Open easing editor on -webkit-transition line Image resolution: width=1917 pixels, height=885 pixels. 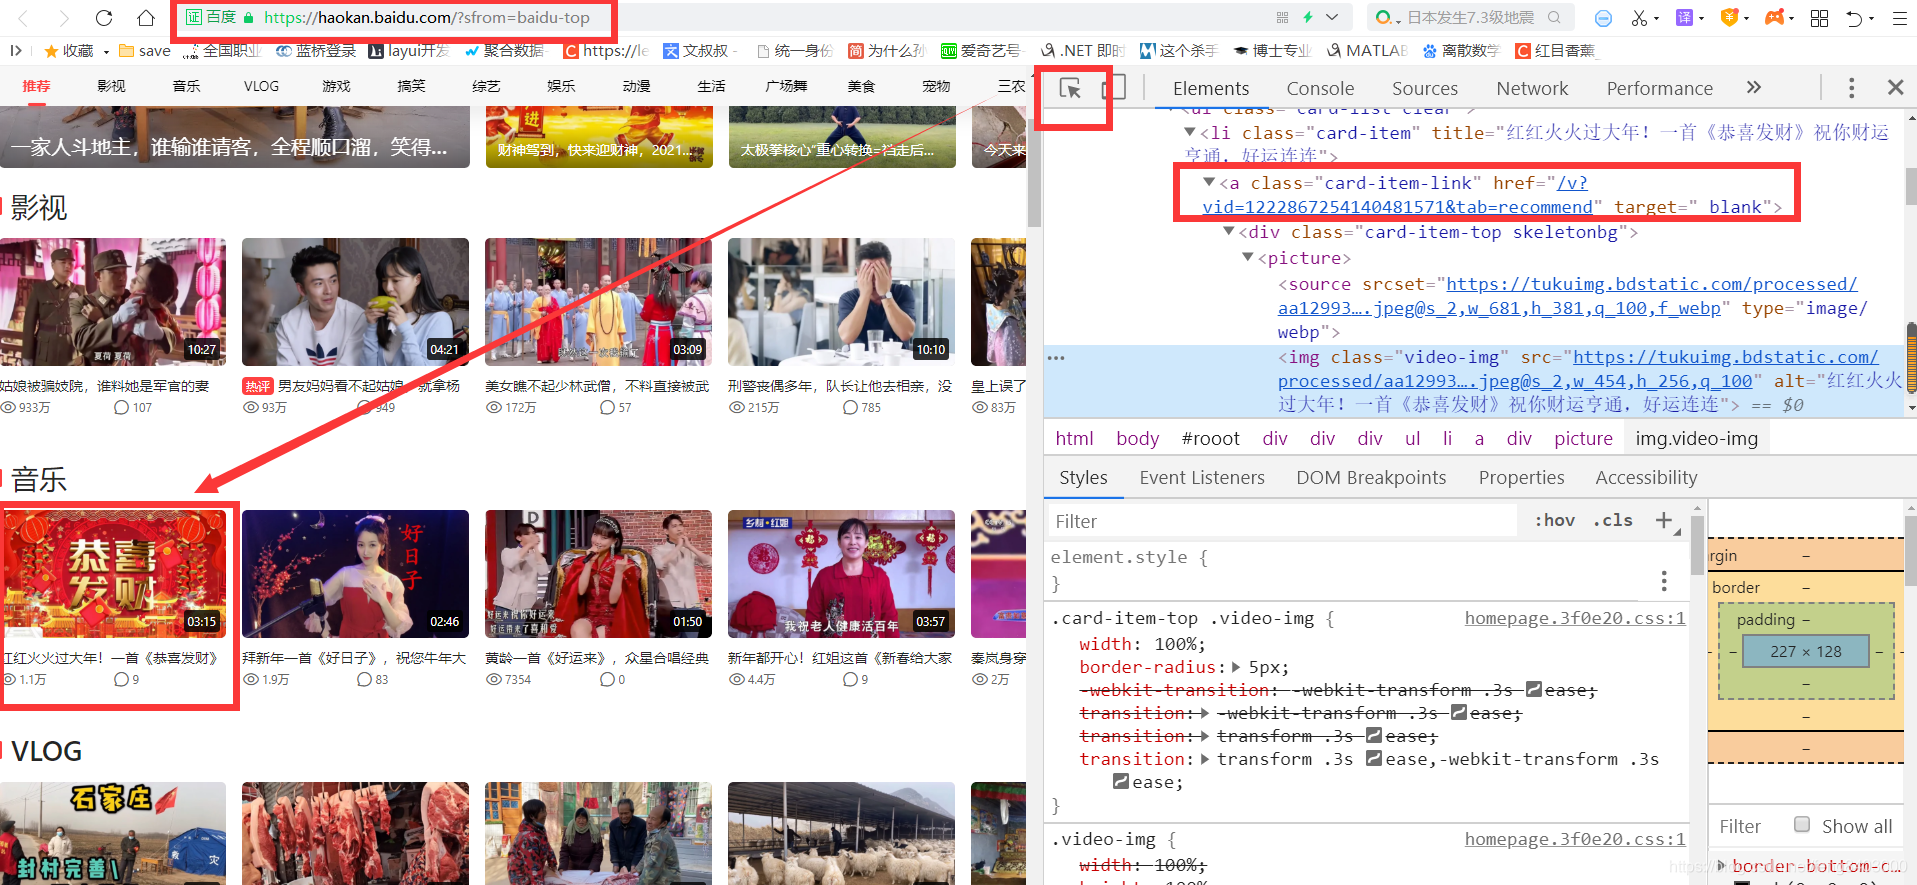pos(1534,689)
